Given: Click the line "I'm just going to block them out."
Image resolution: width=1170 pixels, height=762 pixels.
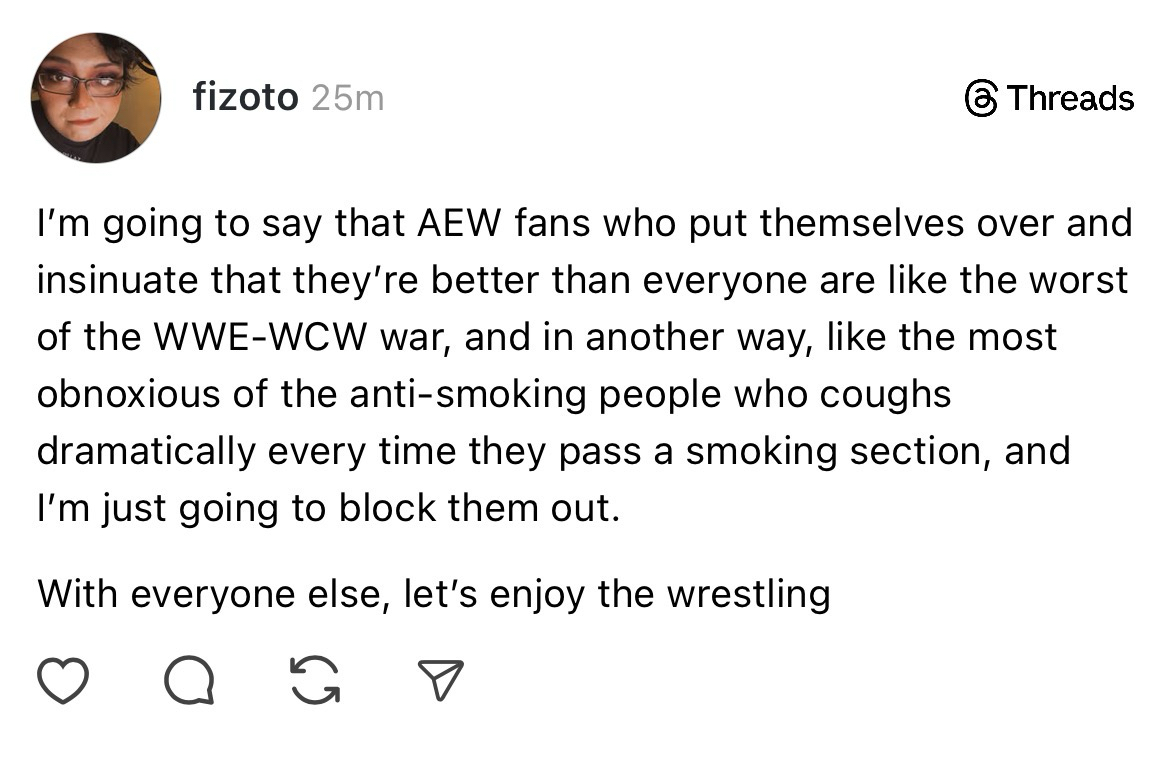Looking at the screenshot, I should [329, 507].
